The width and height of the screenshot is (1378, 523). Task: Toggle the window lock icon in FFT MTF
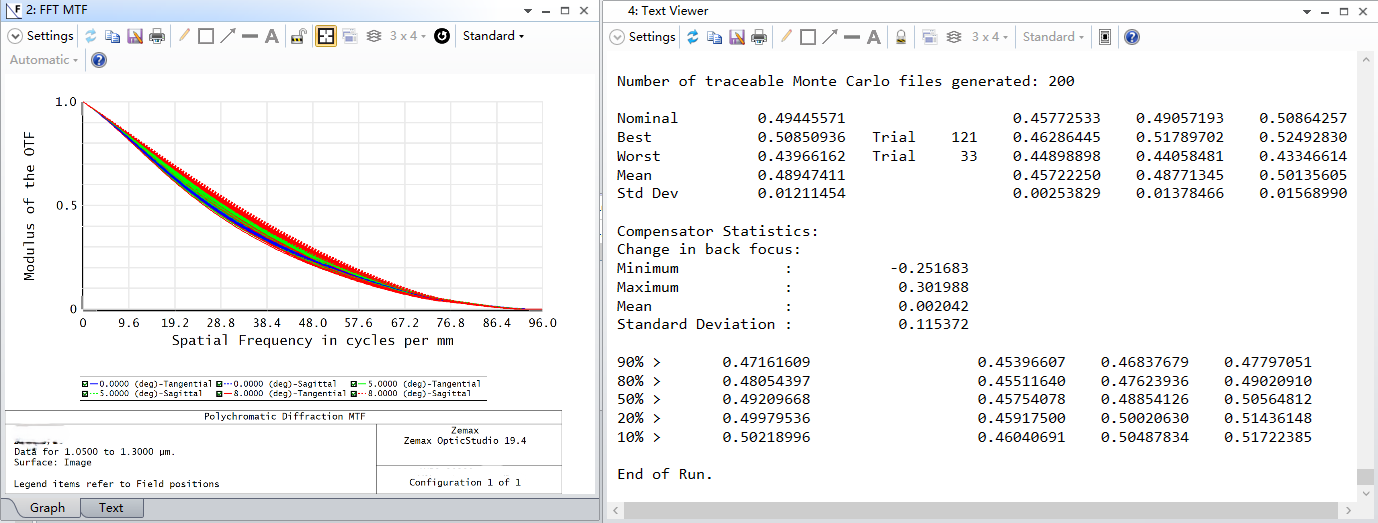tap(298, 36)
